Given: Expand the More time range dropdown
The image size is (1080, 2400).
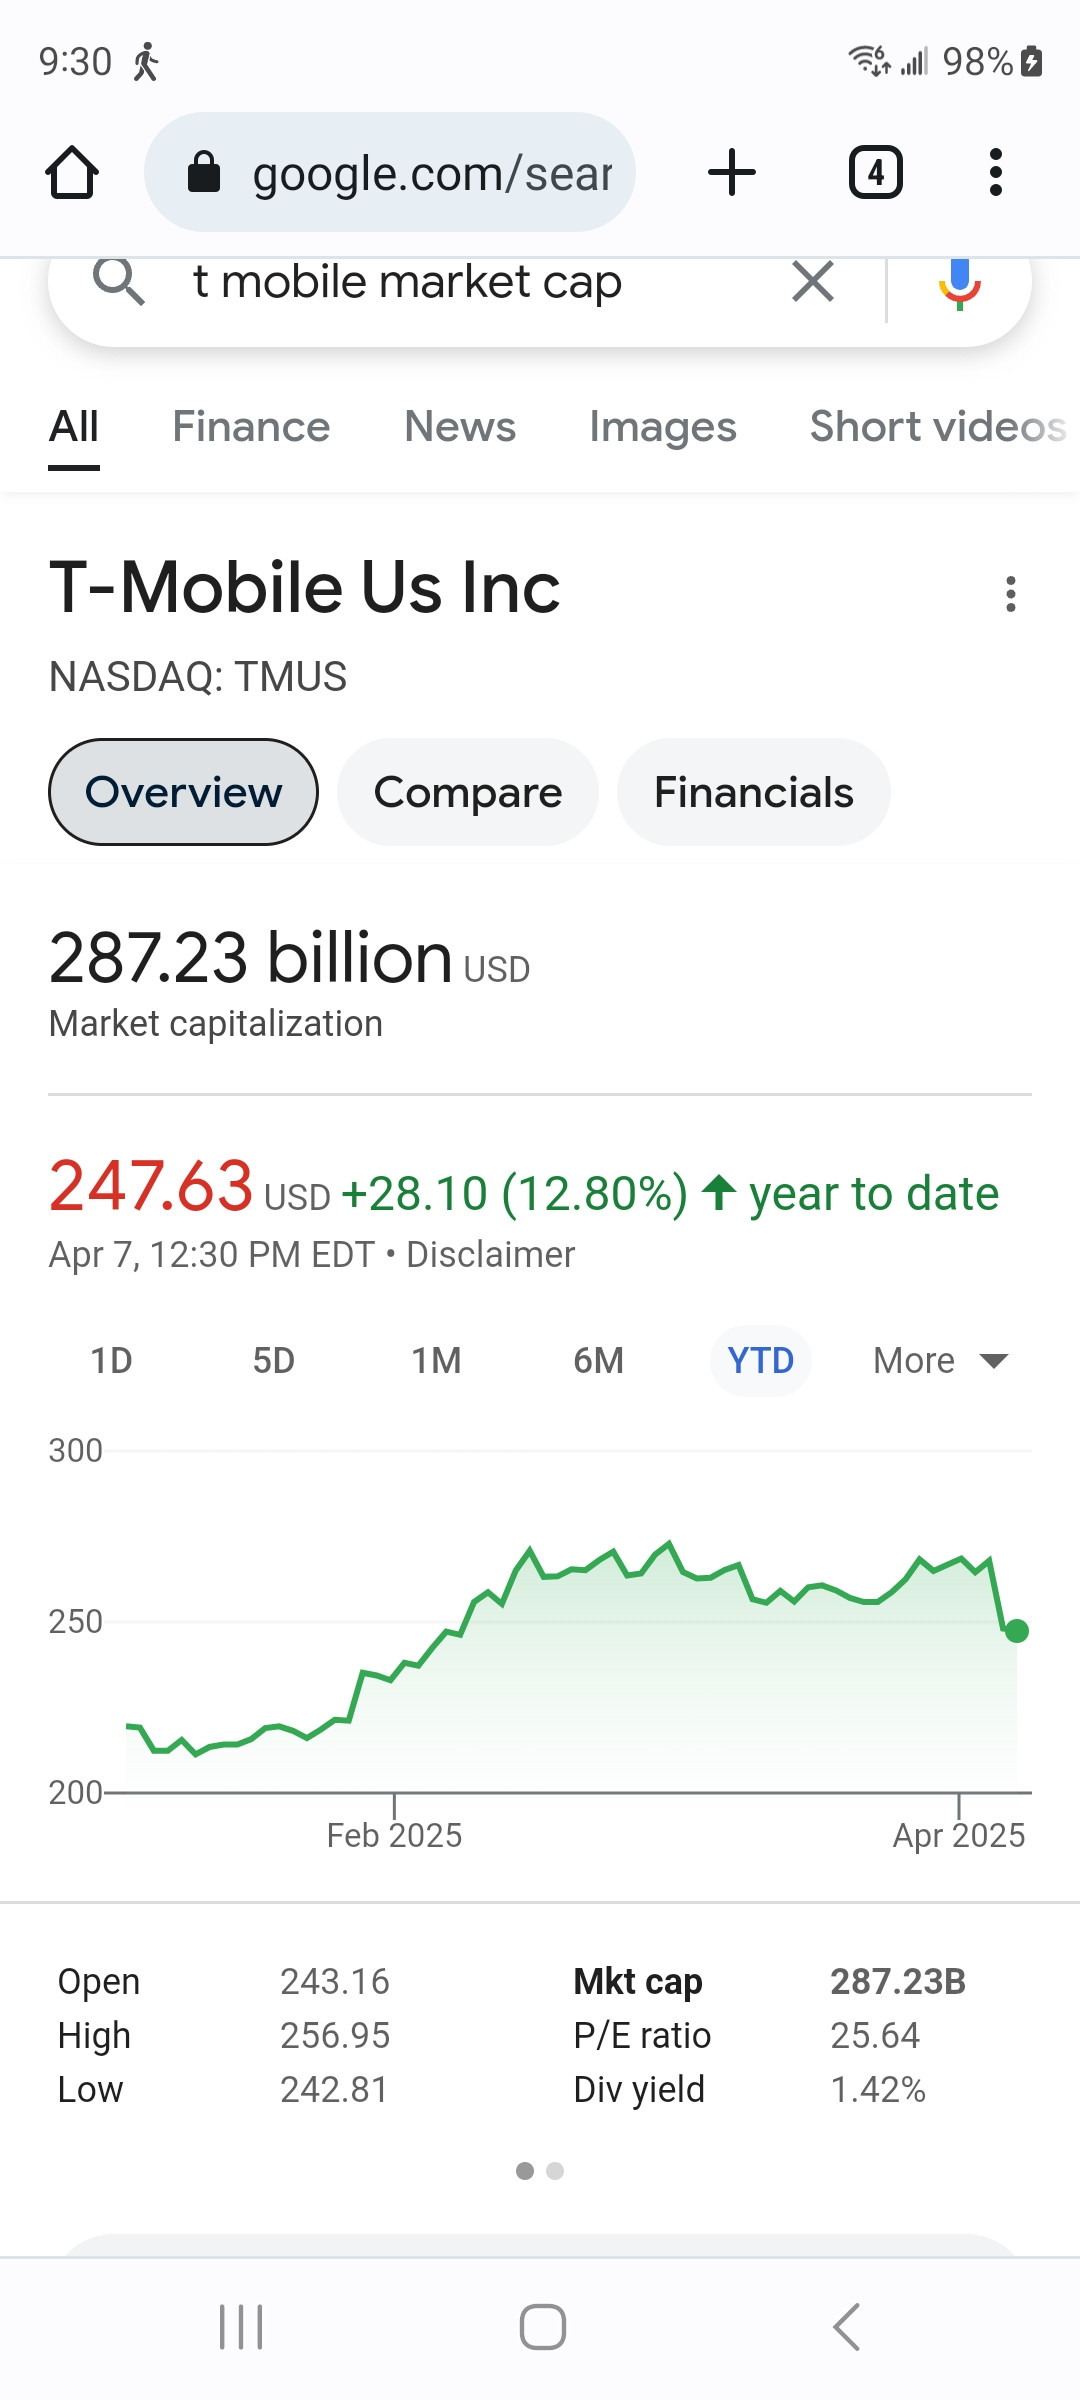Looking at the screenshot, I should coord(940,1361).
